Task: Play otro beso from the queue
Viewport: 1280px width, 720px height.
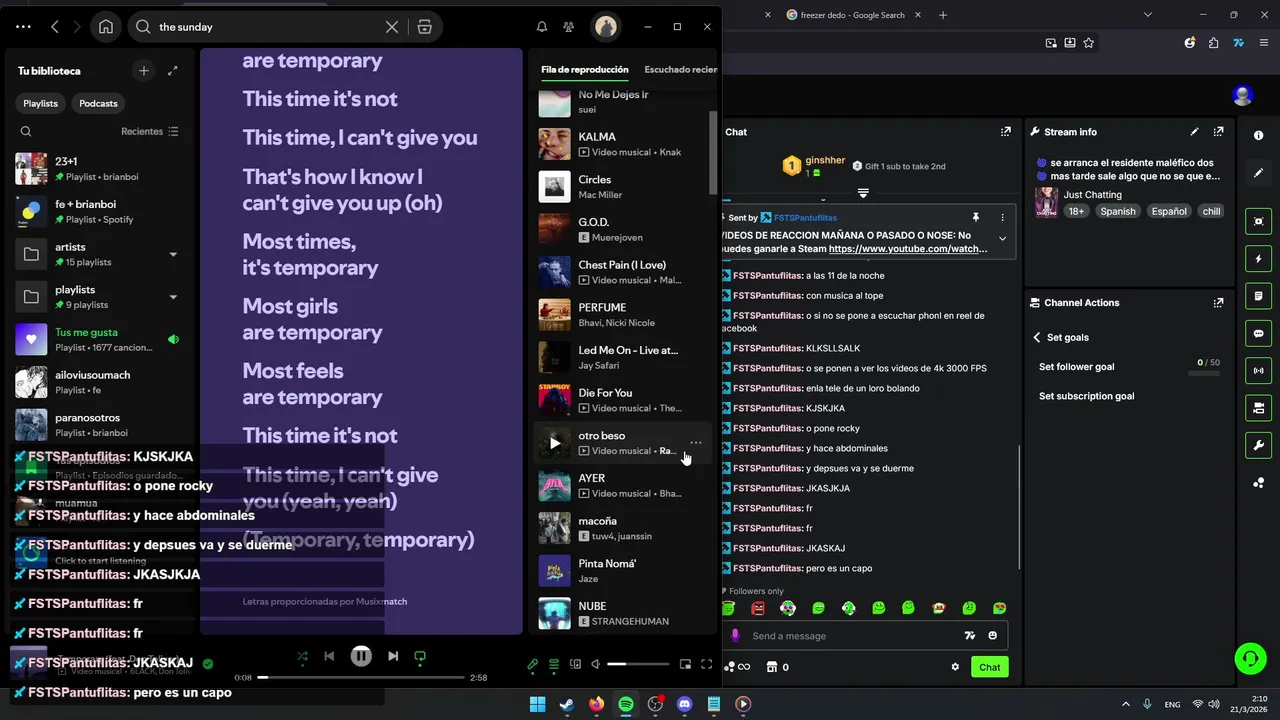Action: [x=555, y=443]
